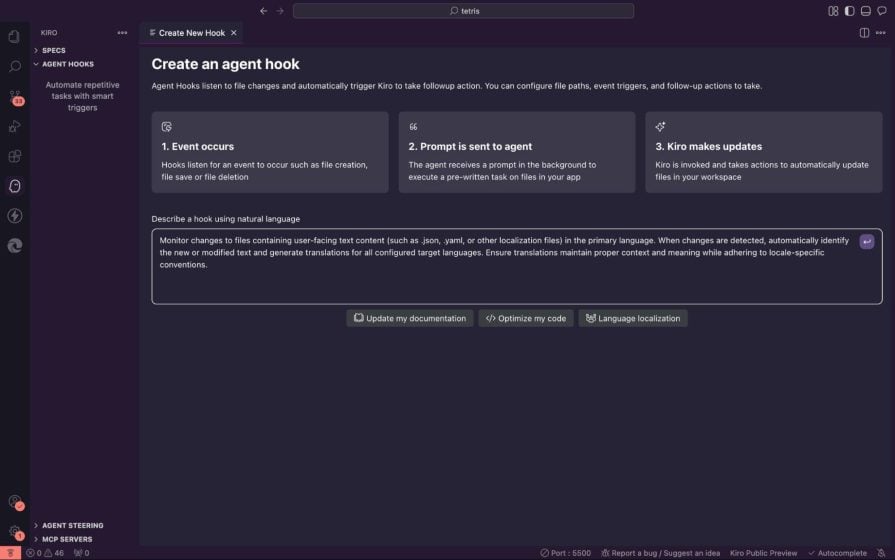This screenshot has height=560, width=895.
Task: Open the lightning bolt activity bar icon
Action: pyautogui.click(x=14, y=216)
